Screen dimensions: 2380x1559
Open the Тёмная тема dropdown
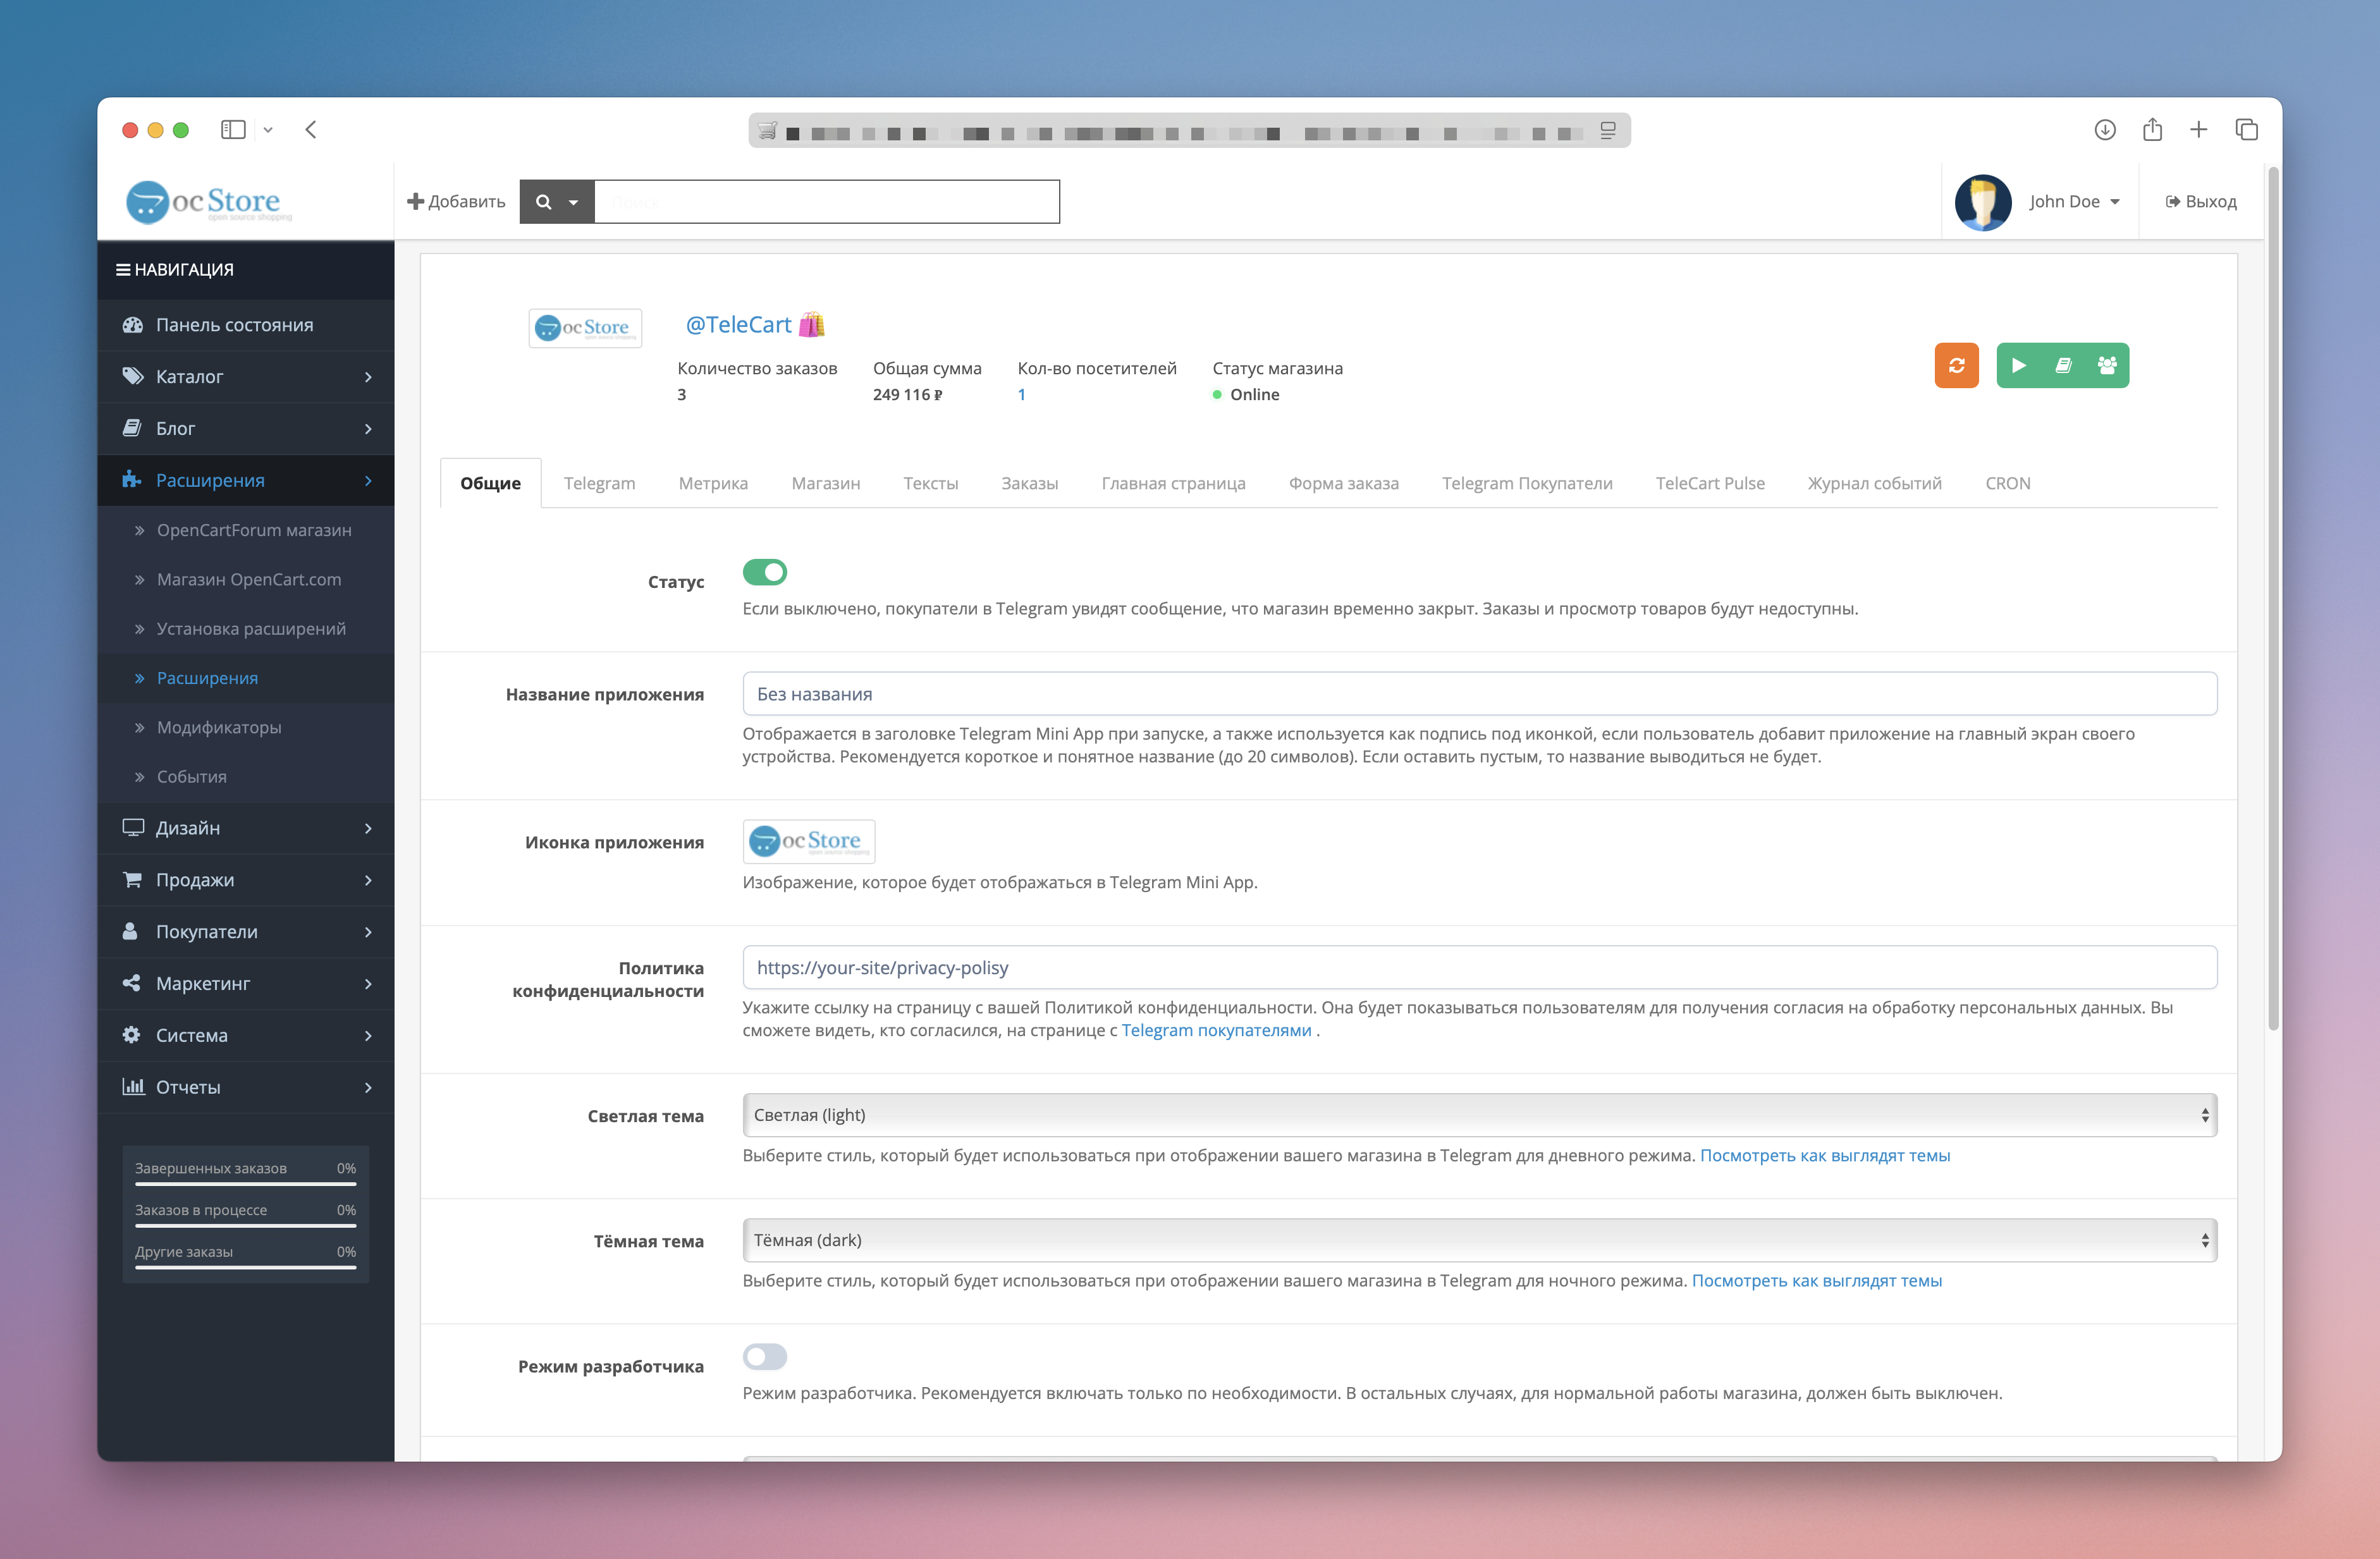pos(1478,1240)
